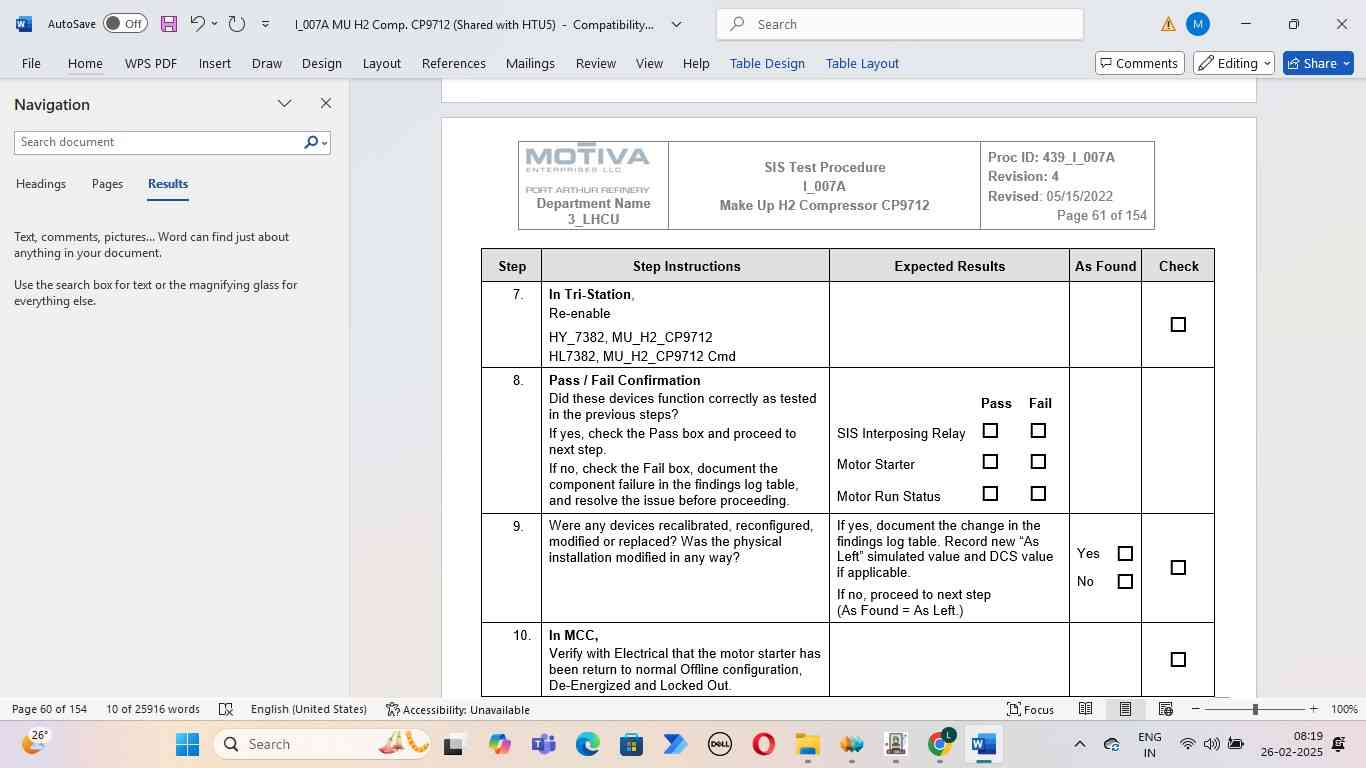This screenshot has width=1366, height=768.
Task: Switch to Print Layout view icon
Action: click(1125, 709)
